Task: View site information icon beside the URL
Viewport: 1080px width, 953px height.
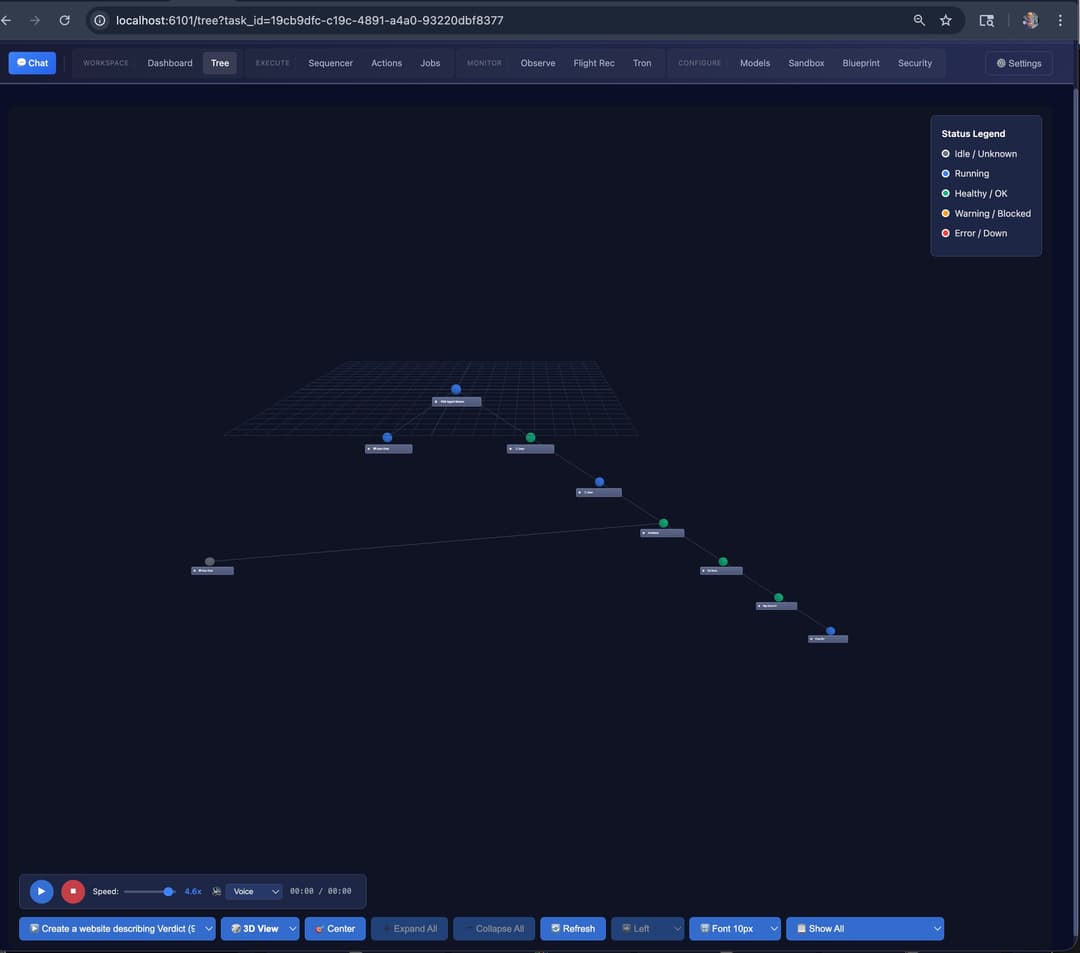Action: [100, 20]
